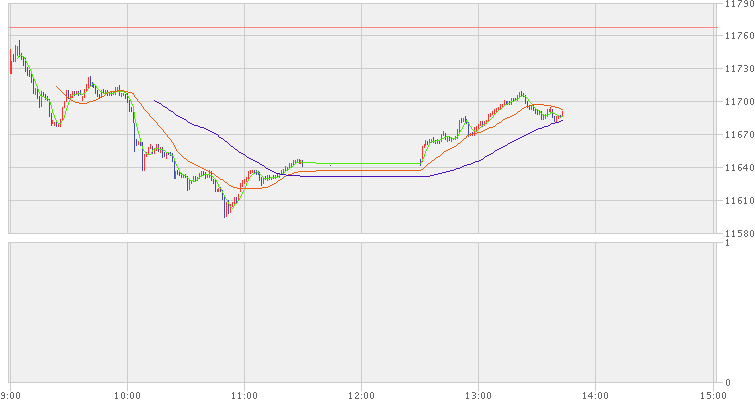Click the lowest candlestick before 11:00
755x400 pixels.
click(x=225, y=209)
